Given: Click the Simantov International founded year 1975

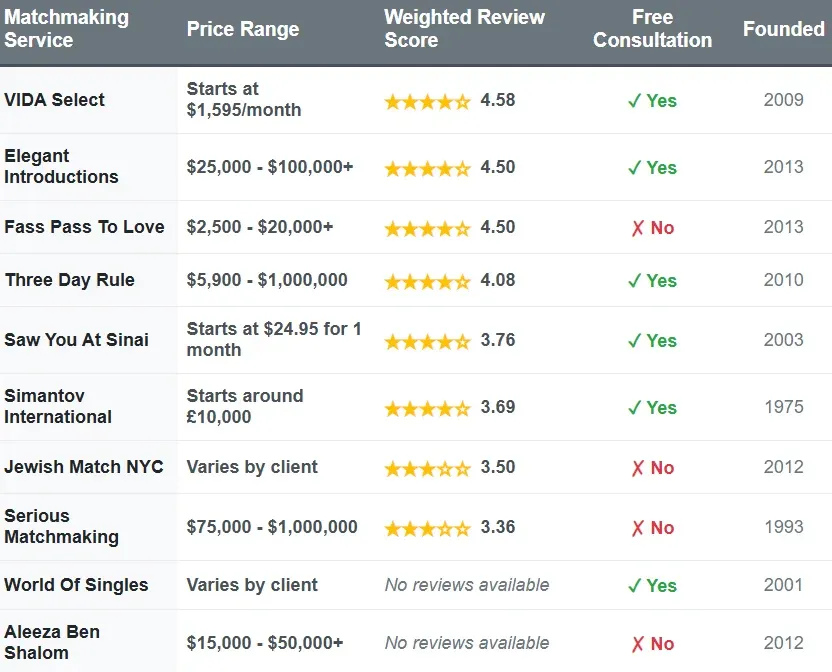Looking at the screenshot, I should (x=783, y=407).
